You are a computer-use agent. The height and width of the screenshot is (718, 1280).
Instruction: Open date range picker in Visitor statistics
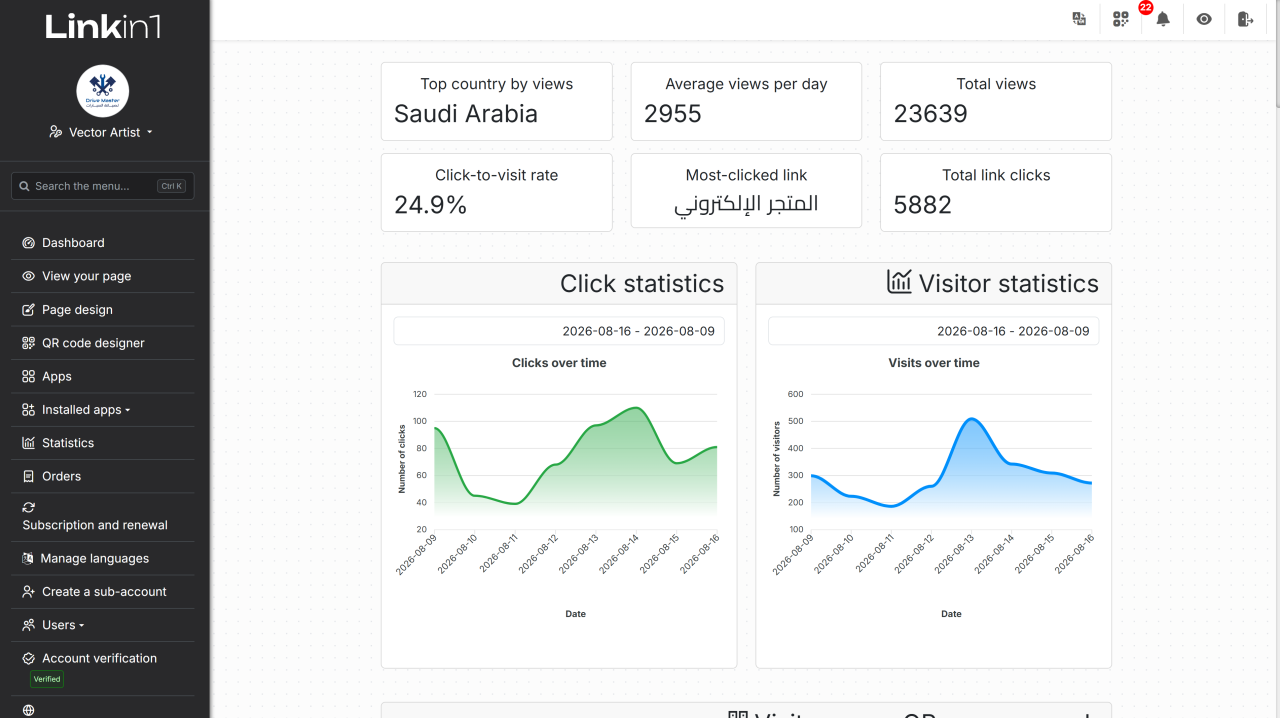(934, 331)
